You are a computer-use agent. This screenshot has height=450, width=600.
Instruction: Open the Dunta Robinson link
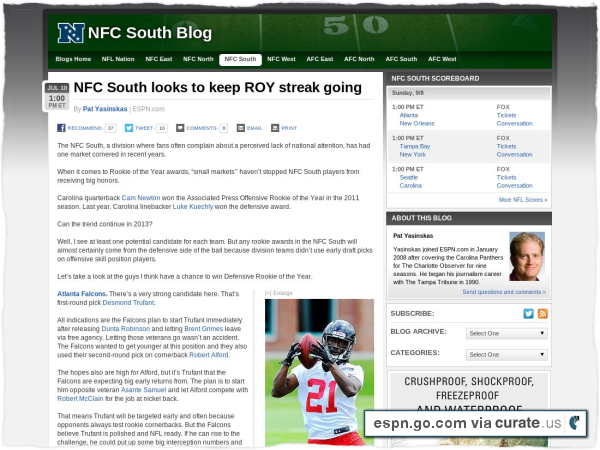click(126, 329)
